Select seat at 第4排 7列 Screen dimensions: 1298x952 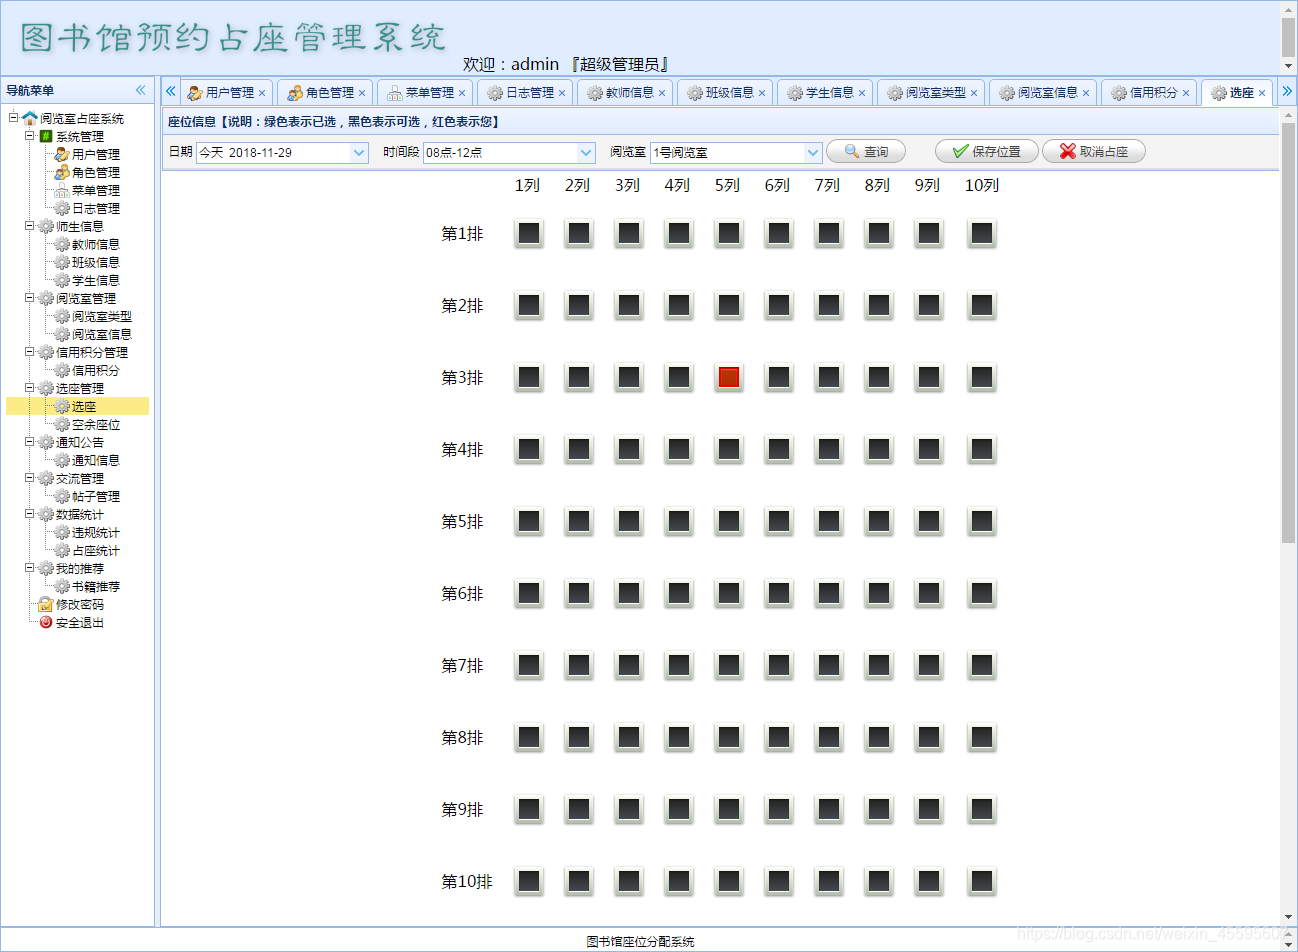[x=829, y=450]
